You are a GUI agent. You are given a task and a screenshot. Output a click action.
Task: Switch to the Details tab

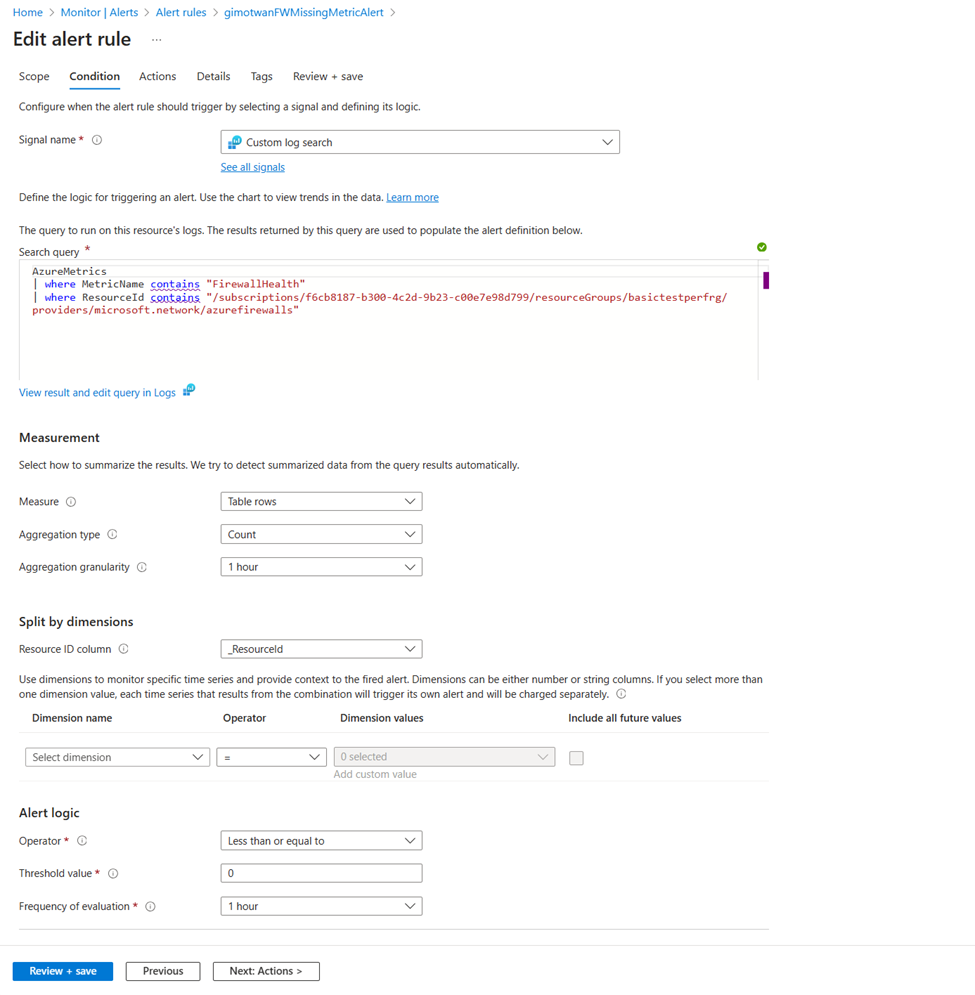point(213,76)
